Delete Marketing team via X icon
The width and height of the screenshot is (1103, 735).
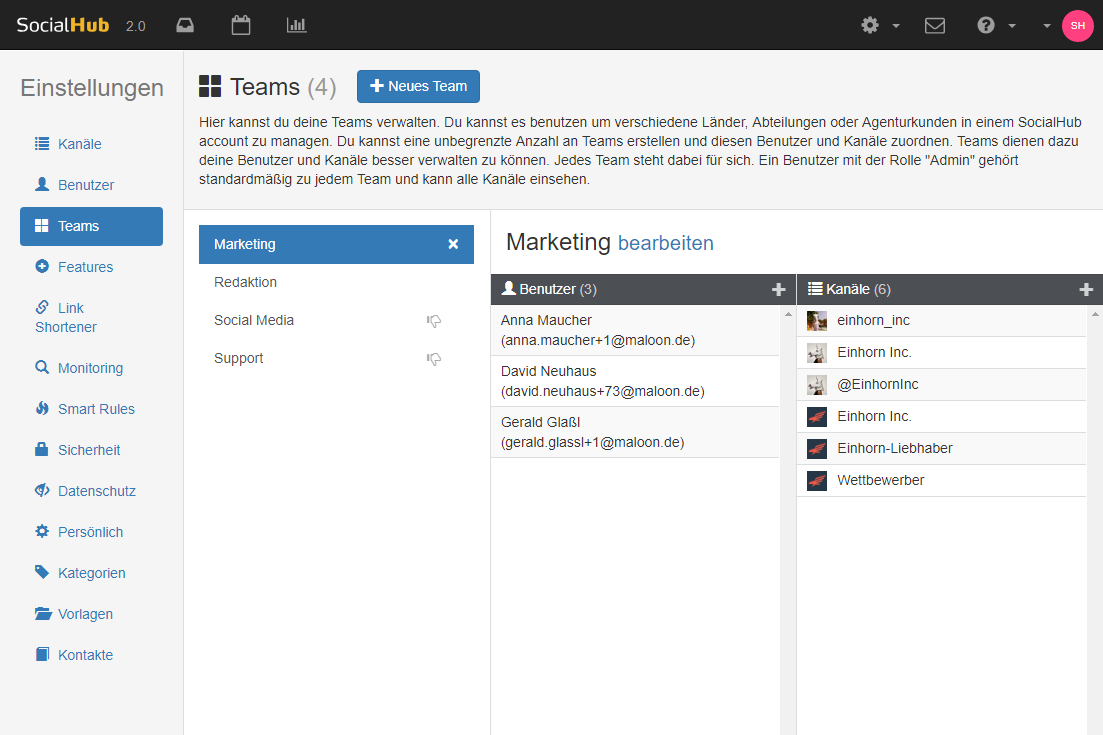(x=453, y=244)
